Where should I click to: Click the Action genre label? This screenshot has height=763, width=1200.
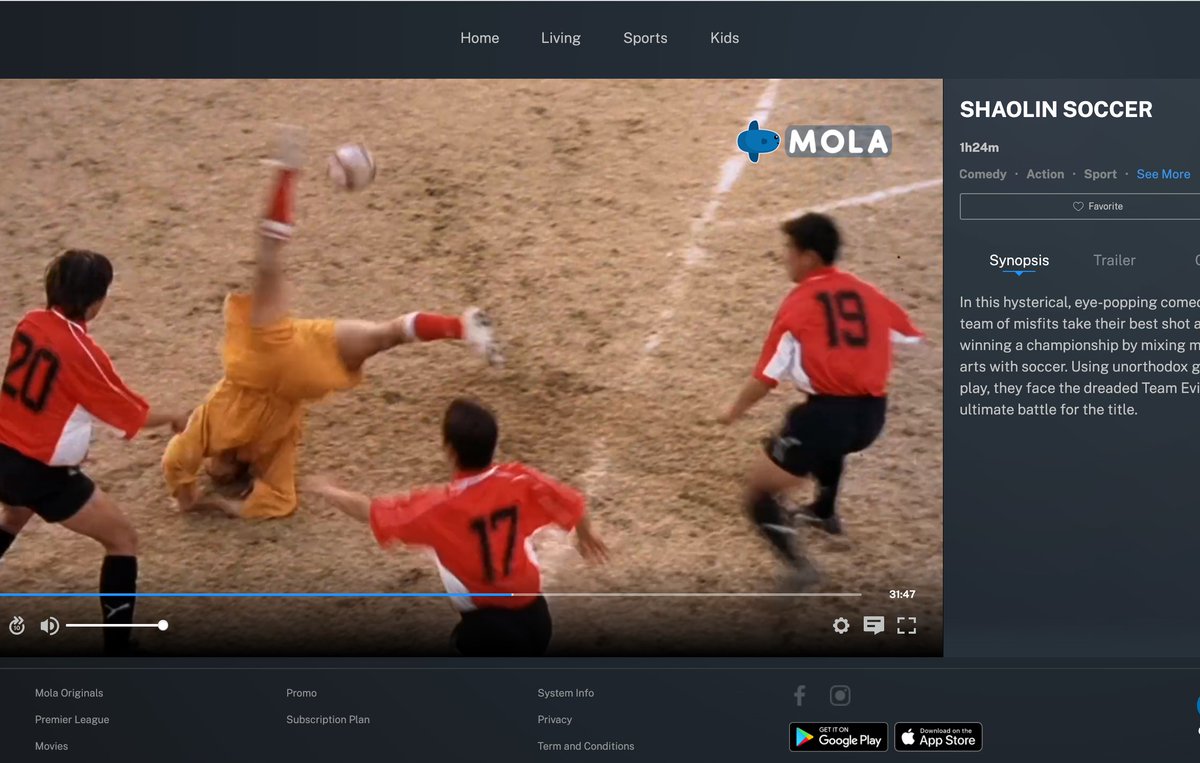(x=1045, y=174)
